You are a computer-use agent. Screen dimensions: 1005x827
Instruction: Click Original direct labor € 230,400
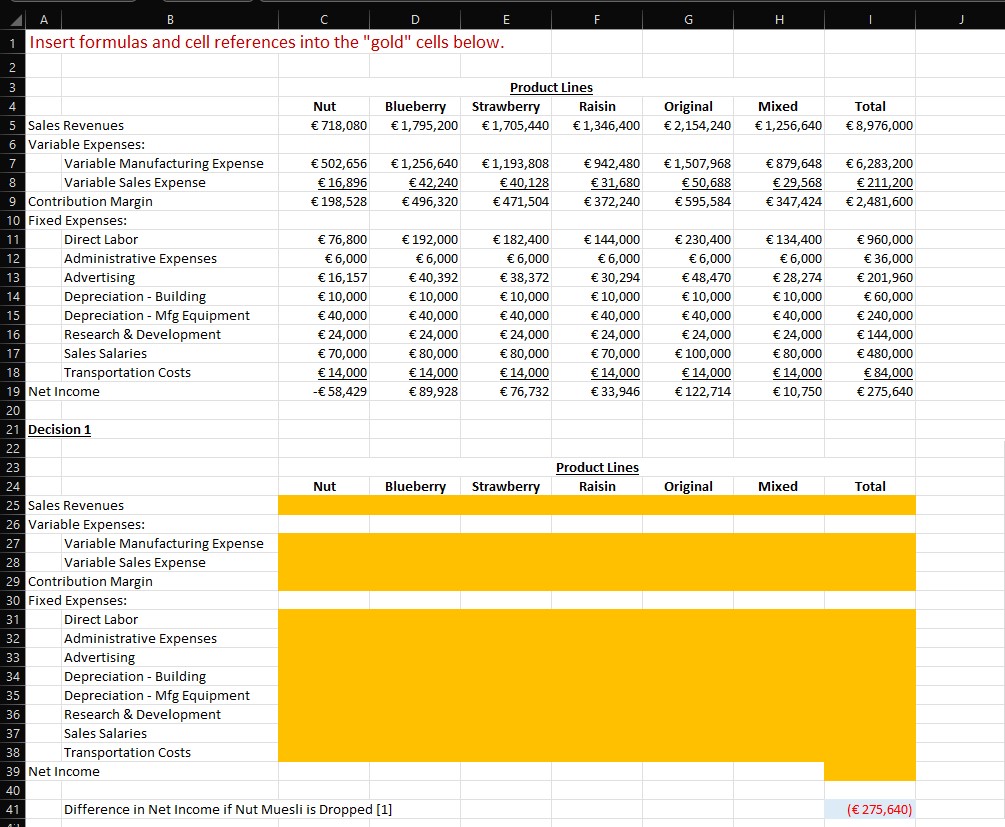point(702,240)
